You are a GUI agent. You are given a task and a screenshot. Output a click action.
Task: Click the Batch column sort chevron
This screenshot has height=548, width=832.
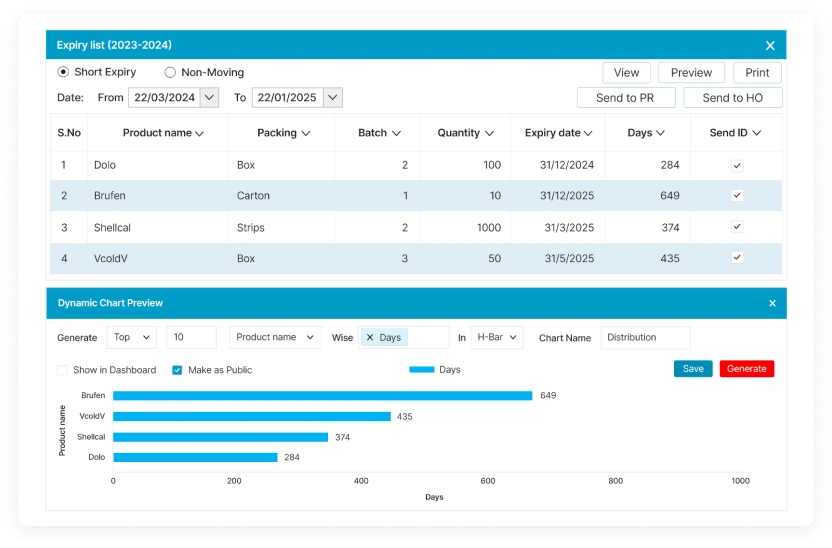click(396, 133)
